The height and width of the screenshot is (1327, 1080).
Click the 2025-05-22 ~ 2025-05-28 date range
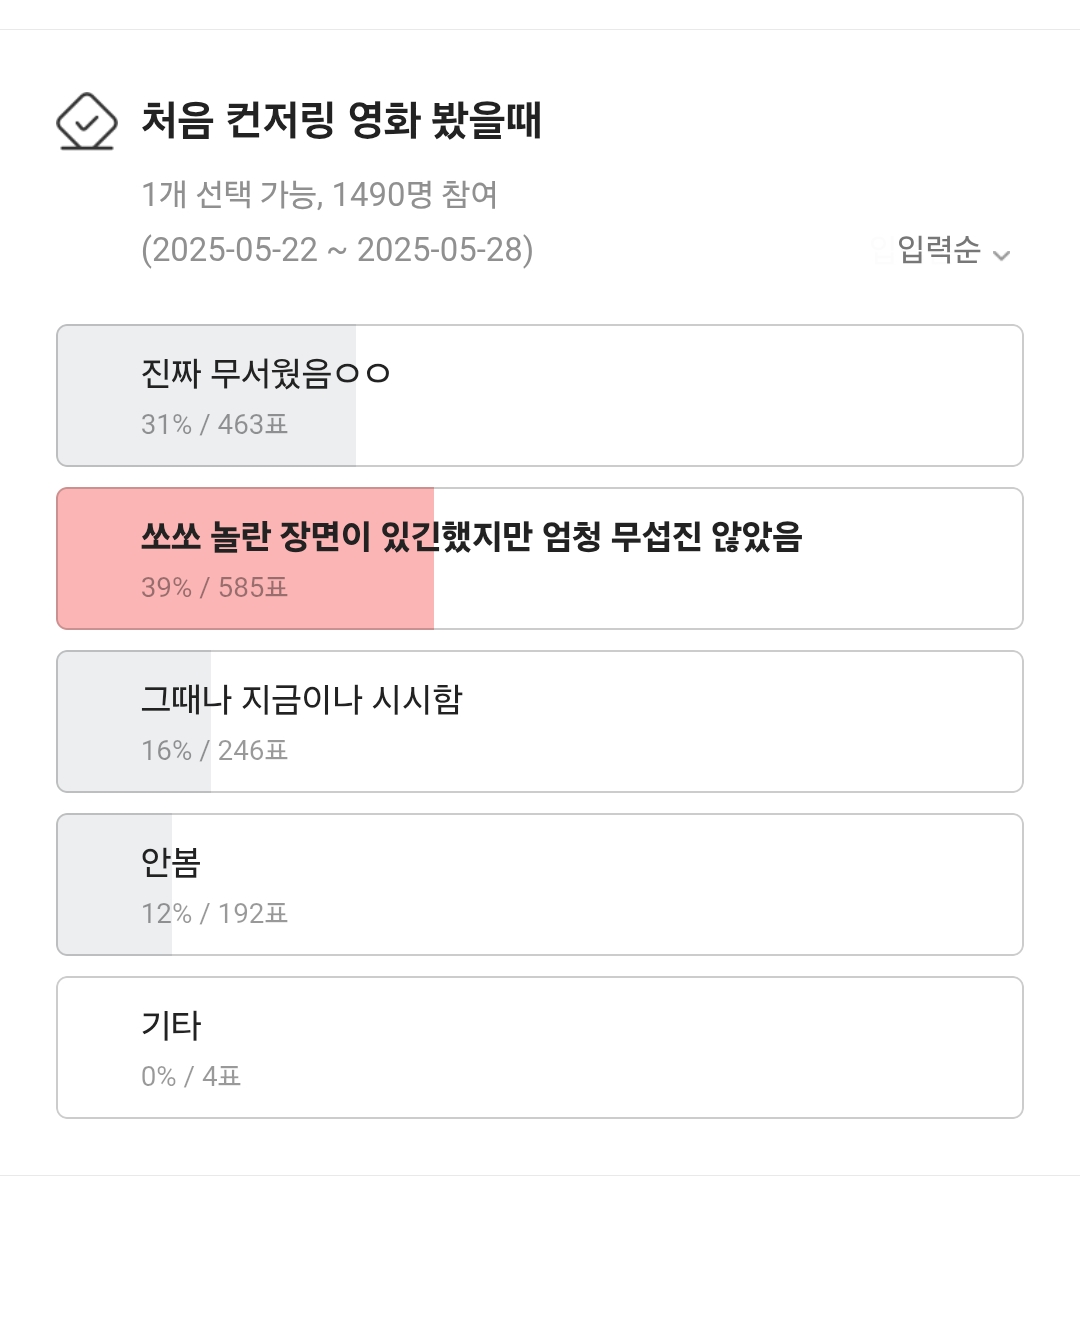tap(337, 249)
